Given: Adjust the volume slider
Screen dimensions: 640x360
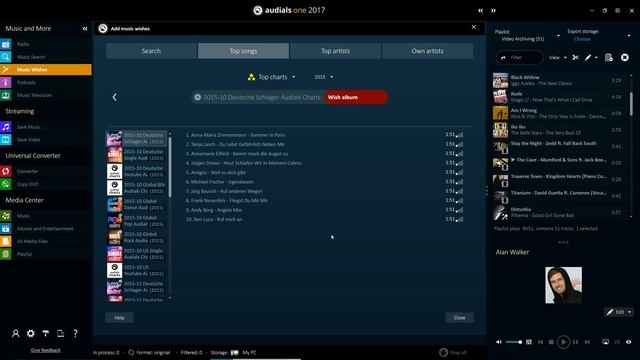Looking at the screenshot, I should click(514, 342).
